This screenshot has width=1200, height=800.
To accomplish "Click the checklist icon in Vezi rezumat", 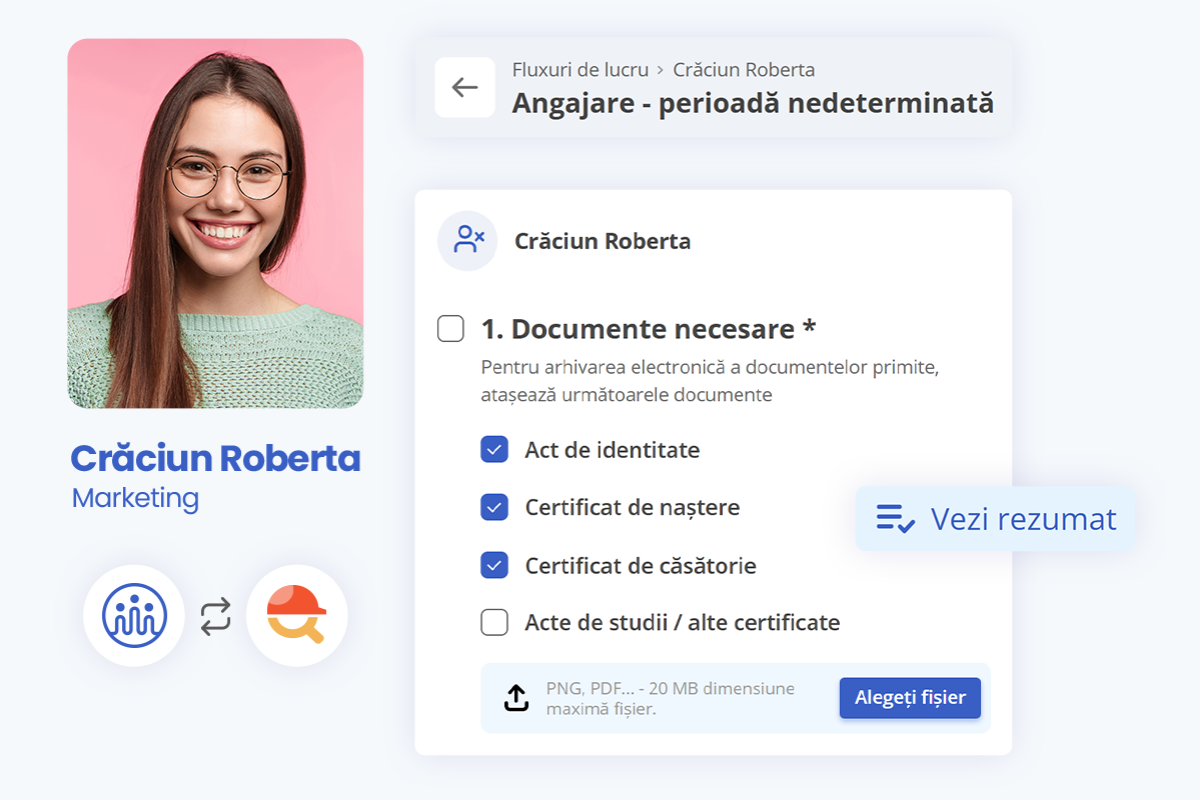I will tap(896, 518).
